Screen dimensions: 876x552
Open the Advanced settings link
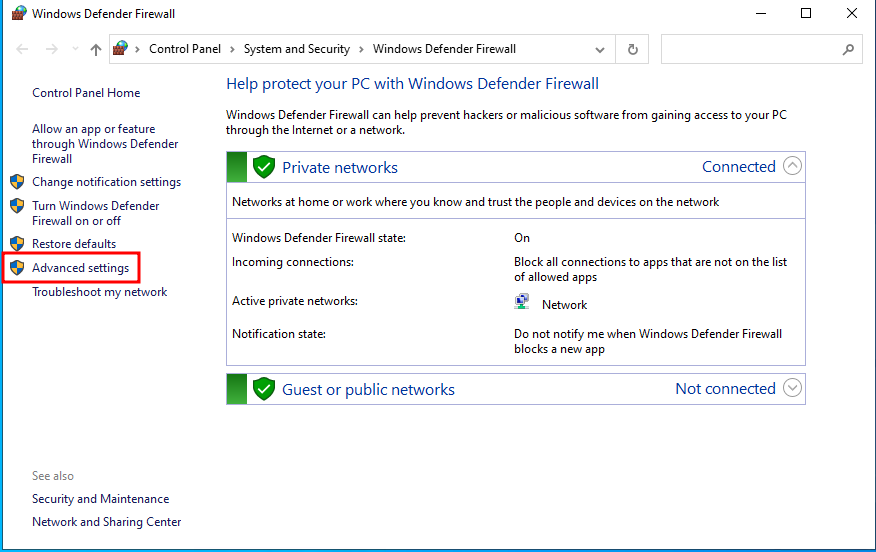tap(80, 268)
